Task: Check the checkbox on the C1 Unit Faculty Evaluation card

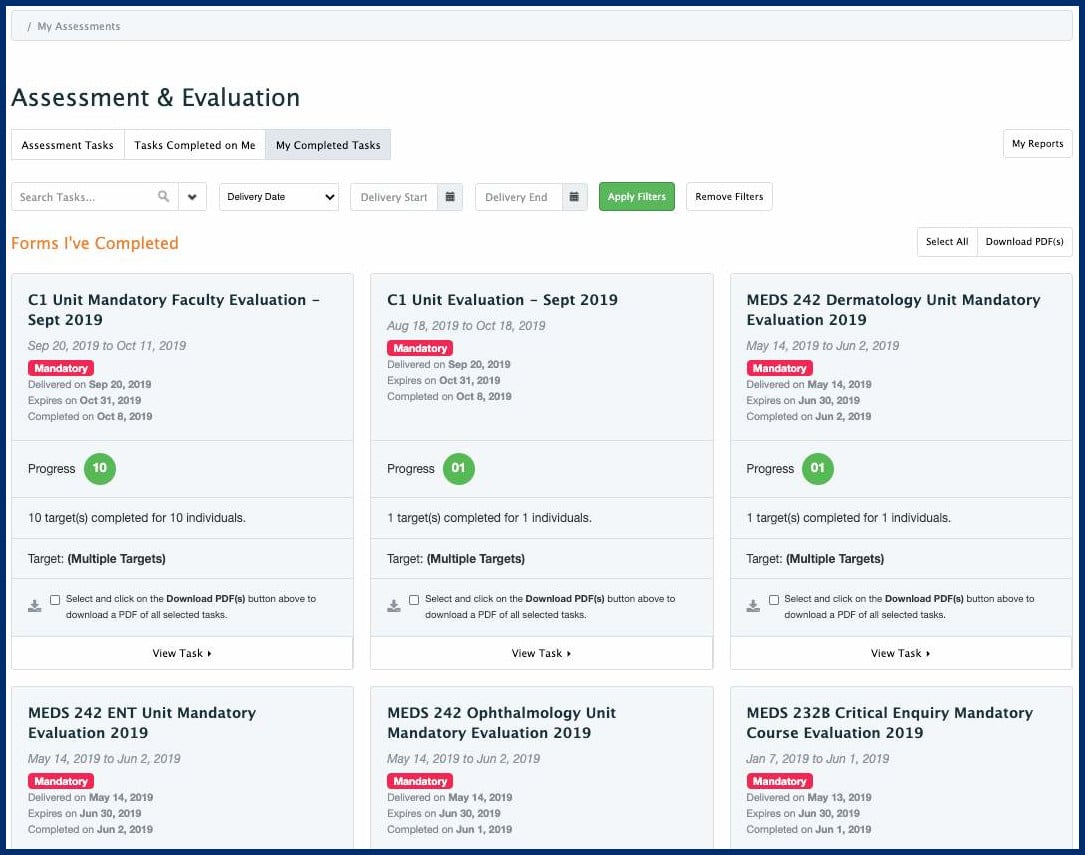Action: pos(55,599)
